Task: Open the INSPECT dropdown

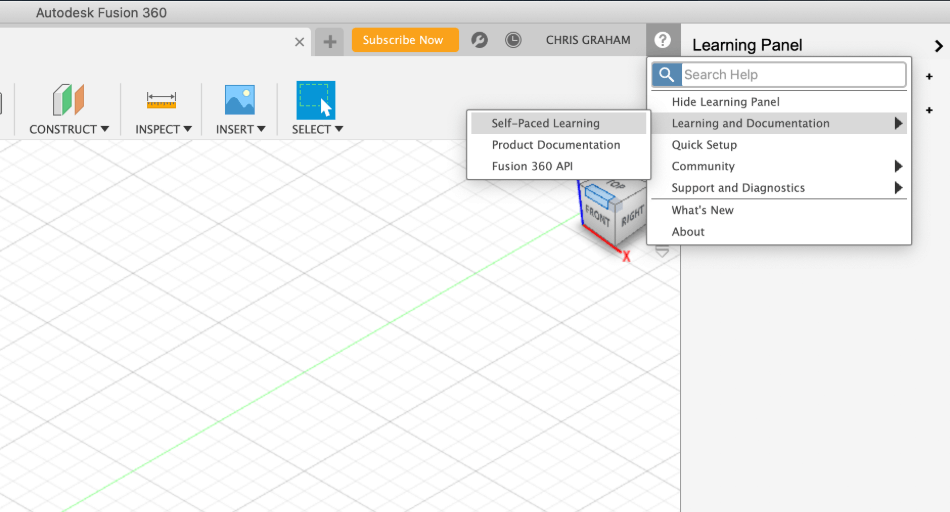Action: pyautogui.click(x=163, y=129)
